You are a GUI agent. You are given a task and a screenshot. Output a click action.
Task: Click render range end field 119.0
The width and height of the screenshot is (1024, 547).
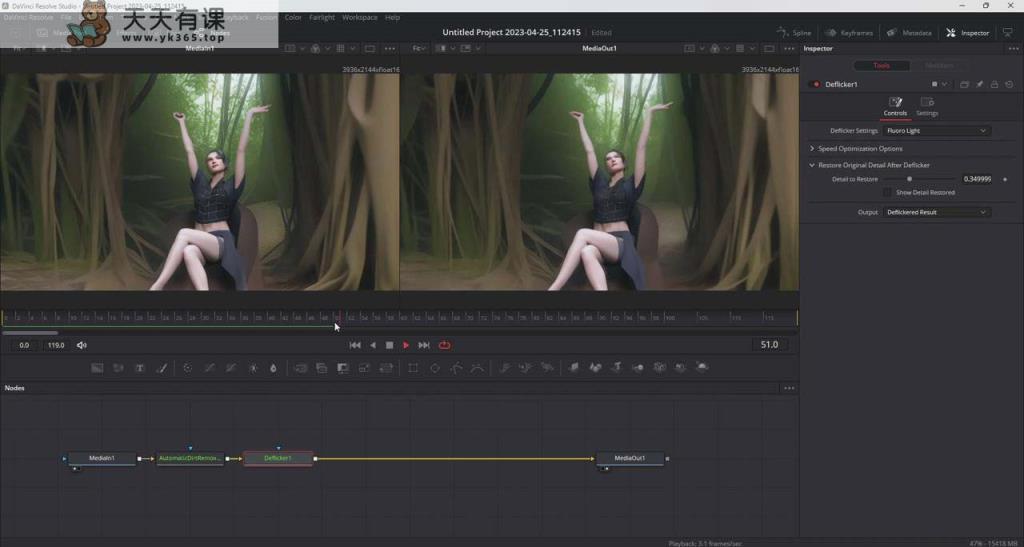[56, 345]
